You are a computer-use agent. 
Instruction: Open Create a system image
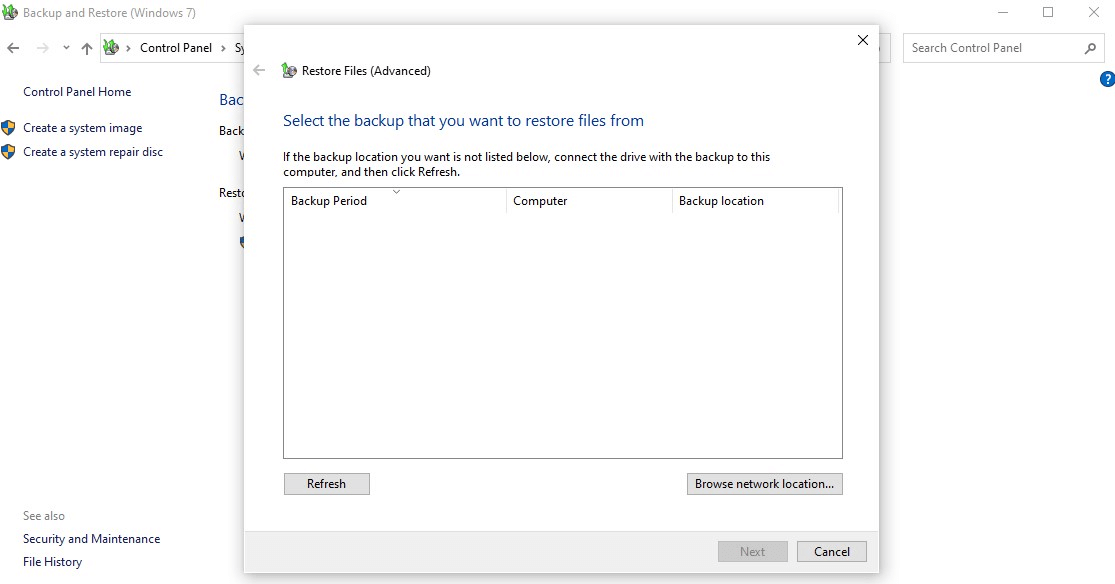pos(82,128)
